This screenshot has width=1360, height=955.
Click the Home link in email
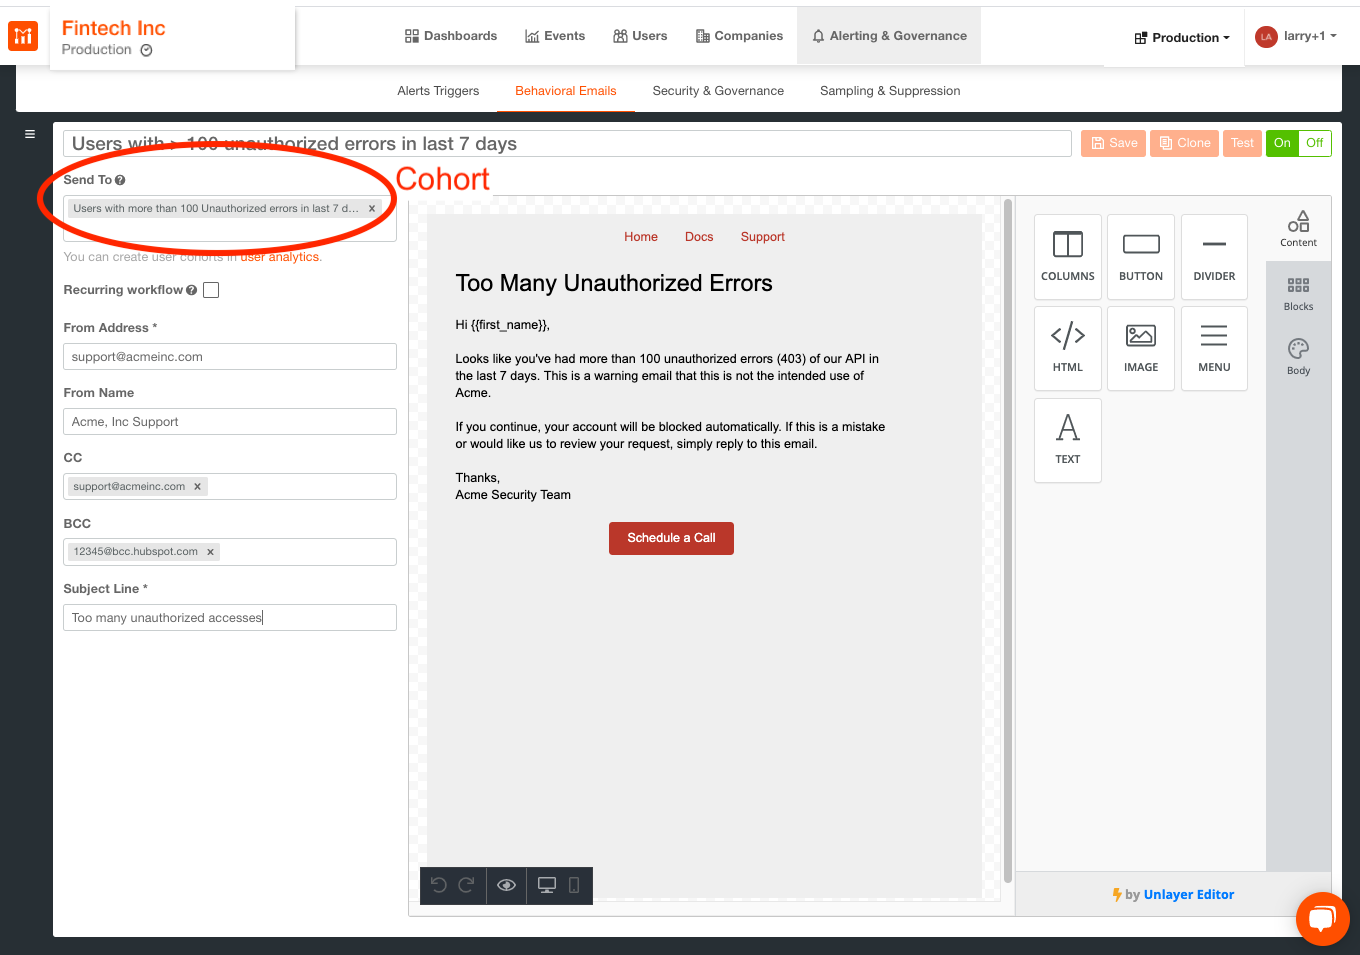(641, 237)
